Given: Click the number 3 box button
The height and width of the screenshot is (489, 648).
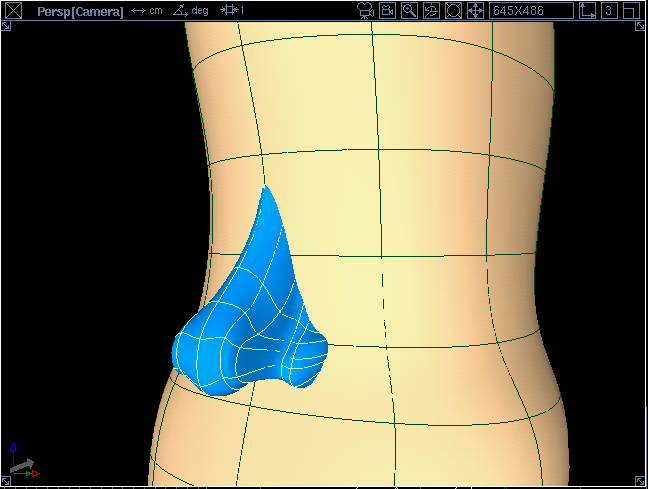Looking at the screenshot, I should tap(609, 11).
